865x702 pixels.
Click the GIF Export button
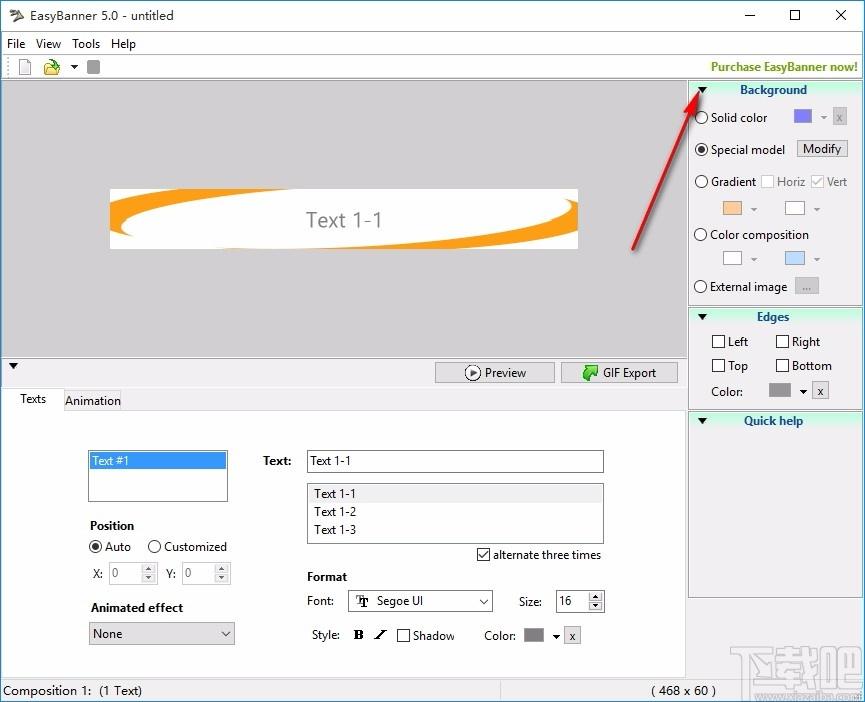click(619, 373)
